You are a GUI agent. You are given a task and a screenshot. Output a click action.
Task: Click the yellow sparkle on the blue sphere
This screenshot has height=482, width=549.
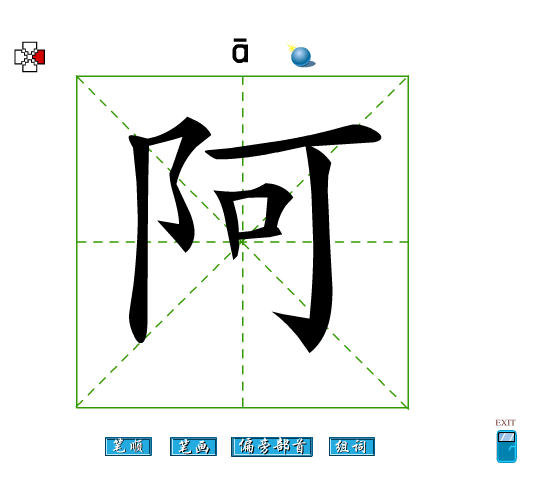tap(290, 48)
